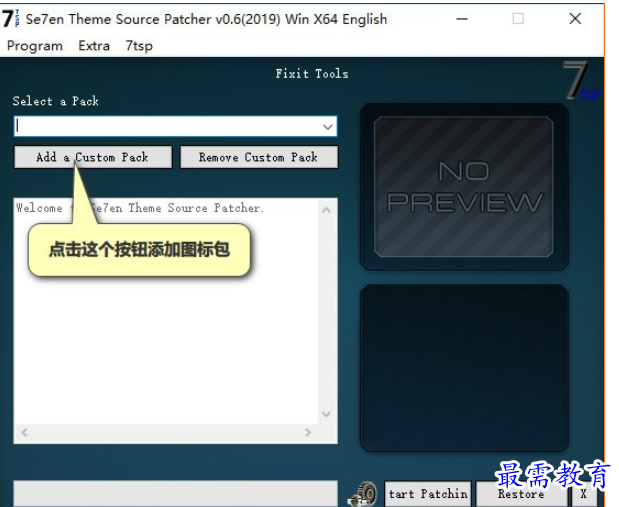This screenshot has width=619, height=507.
Task: Click the Remove Custom Pack button
Action: [x=259, y=157]
